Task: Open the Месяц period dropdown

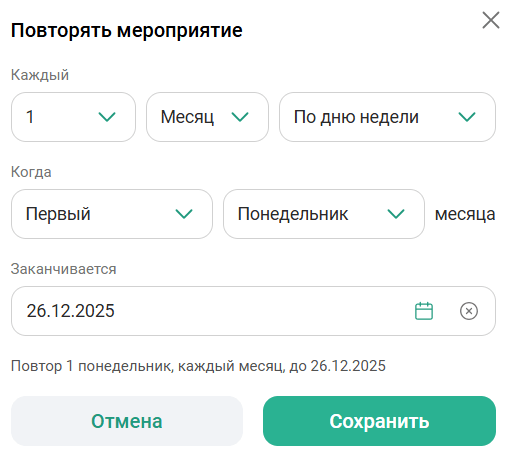Action: [207, 117]
